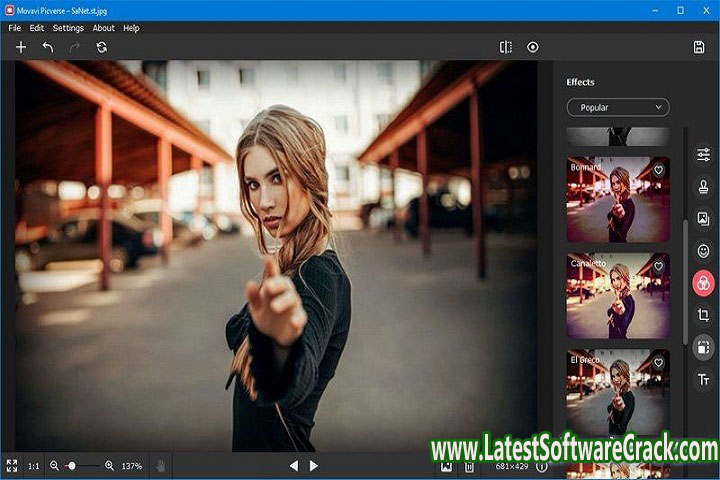Open the Settings menu
The width and height of the screenshot is (720, 480).
pyautogui.click(x=68, y=28)
